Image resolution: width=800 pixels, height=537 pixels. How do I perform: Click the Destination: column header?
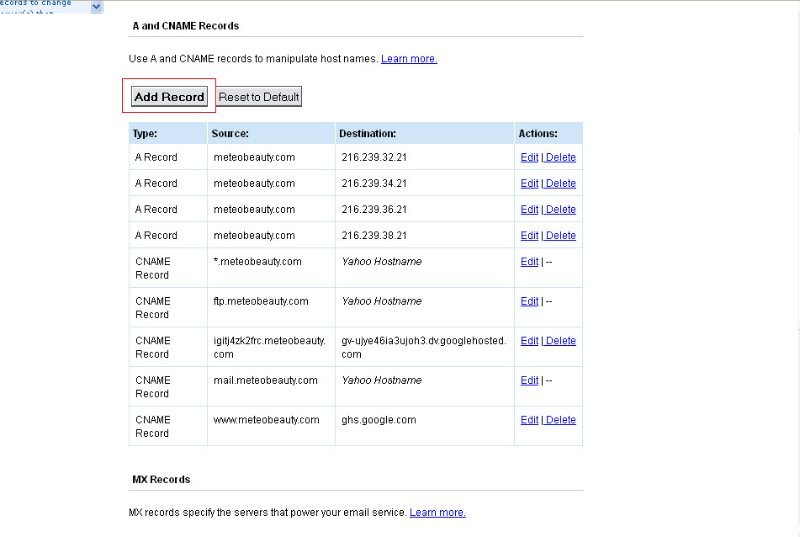tap(424, 133)
